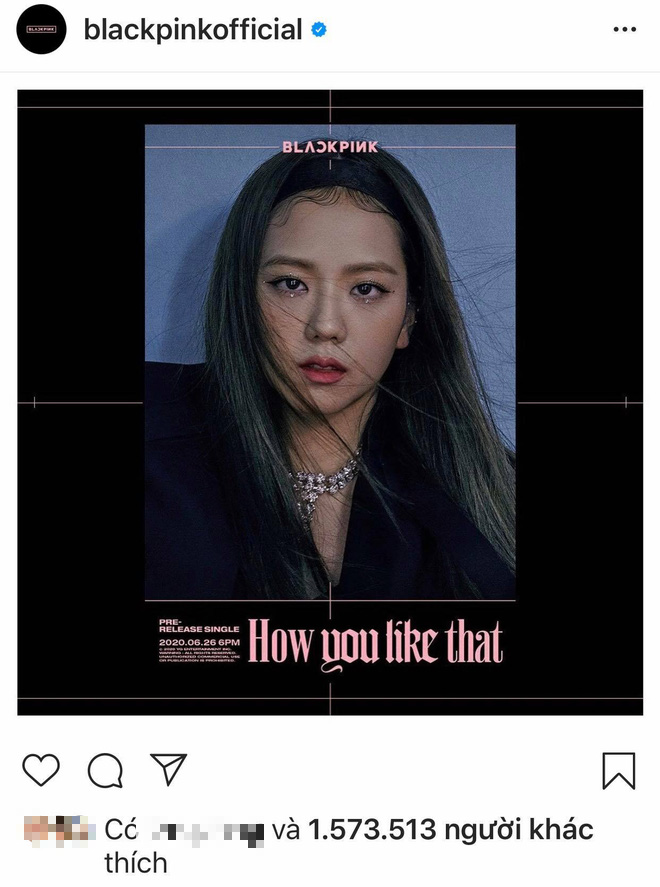This screenshot has height=887, width=660.
Task: Click the 2020.06.26 6PM release date
Action: pyautogui.click(x=199, y=643)
